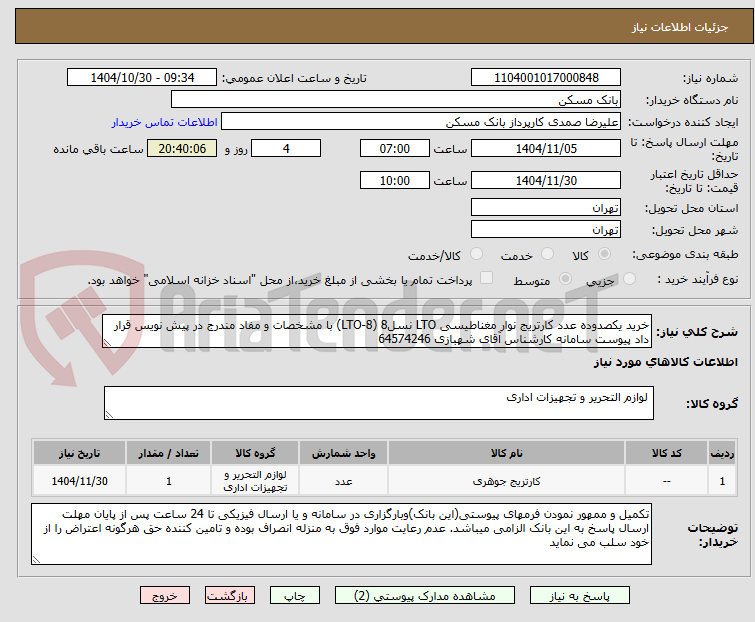This screenshot has width=755, height=622.
Task: Click the announcement date field 1404/10/30 - 09:34
Action: (142, 78)
